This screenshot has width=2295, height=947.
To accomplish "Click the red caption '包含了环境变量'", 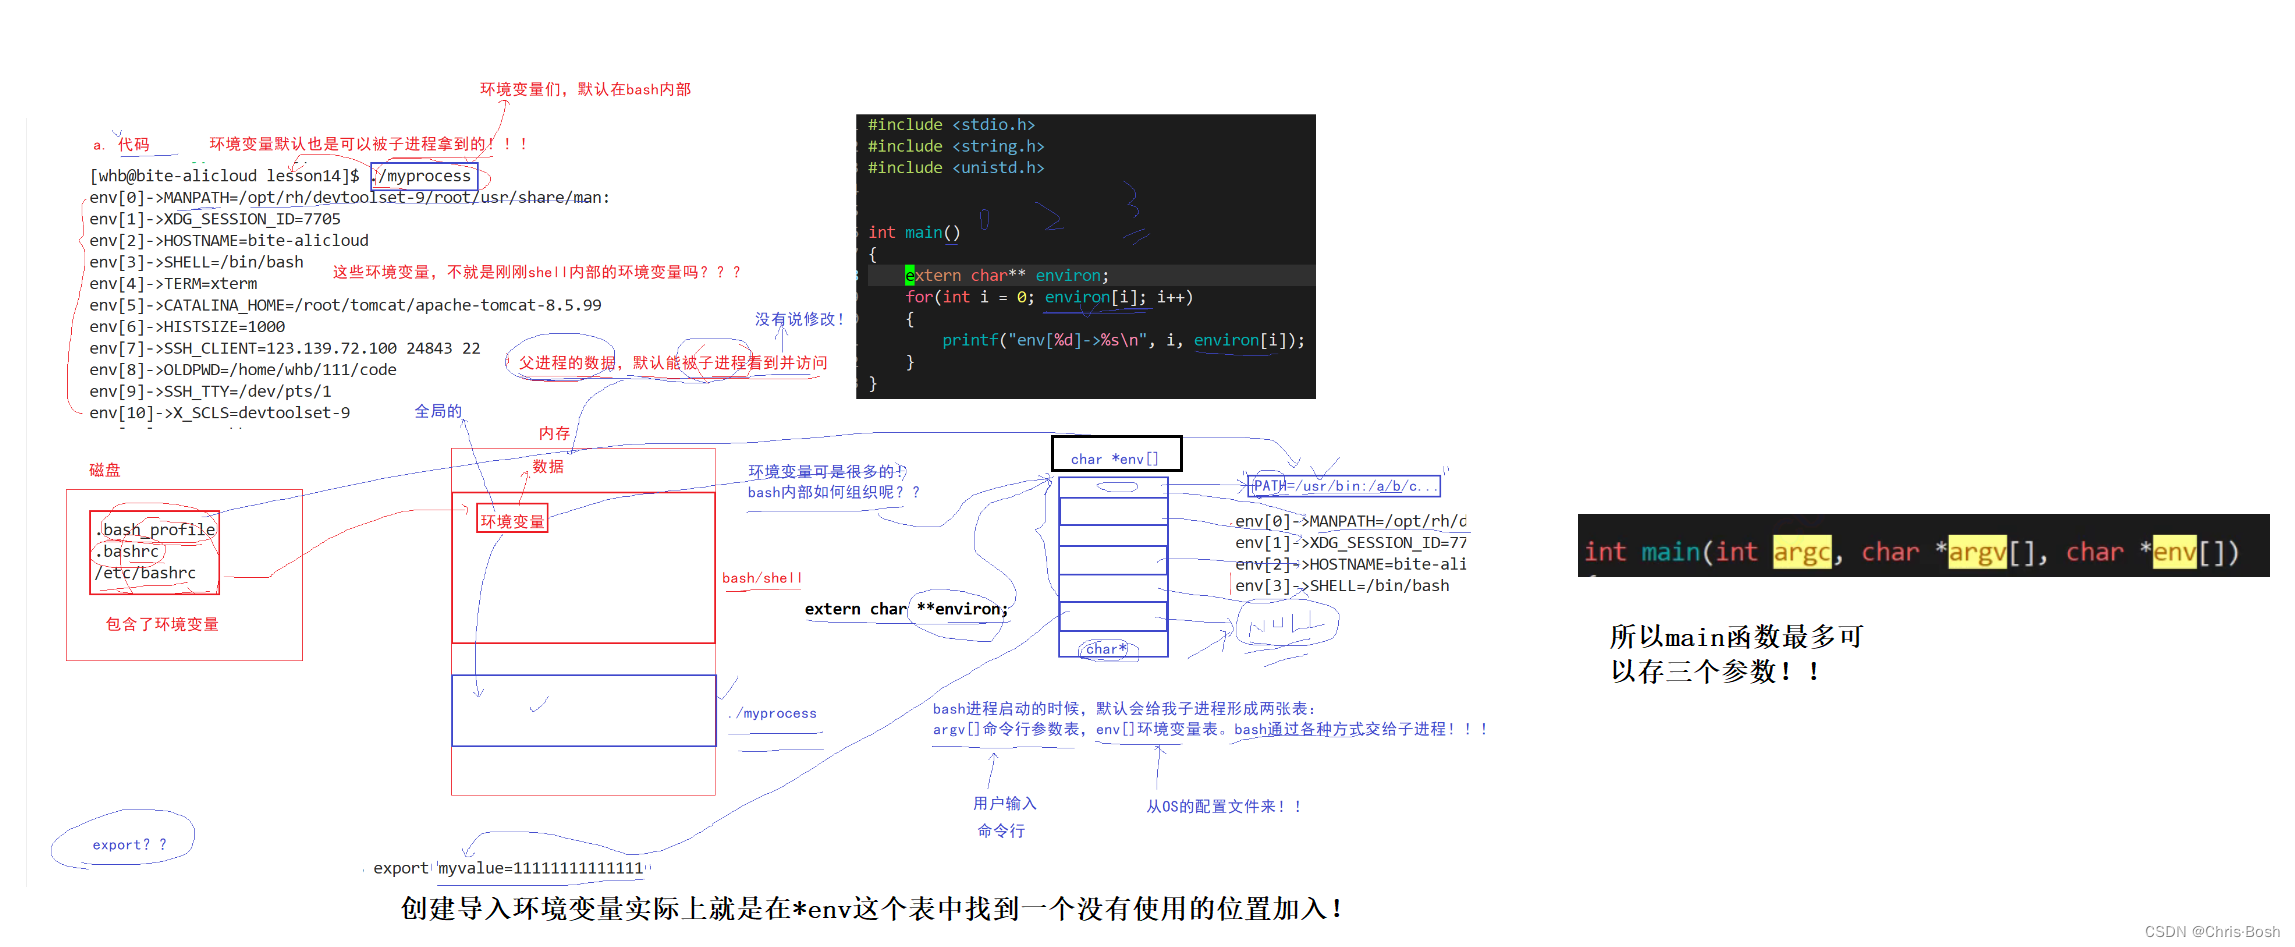I will [162, 624].
